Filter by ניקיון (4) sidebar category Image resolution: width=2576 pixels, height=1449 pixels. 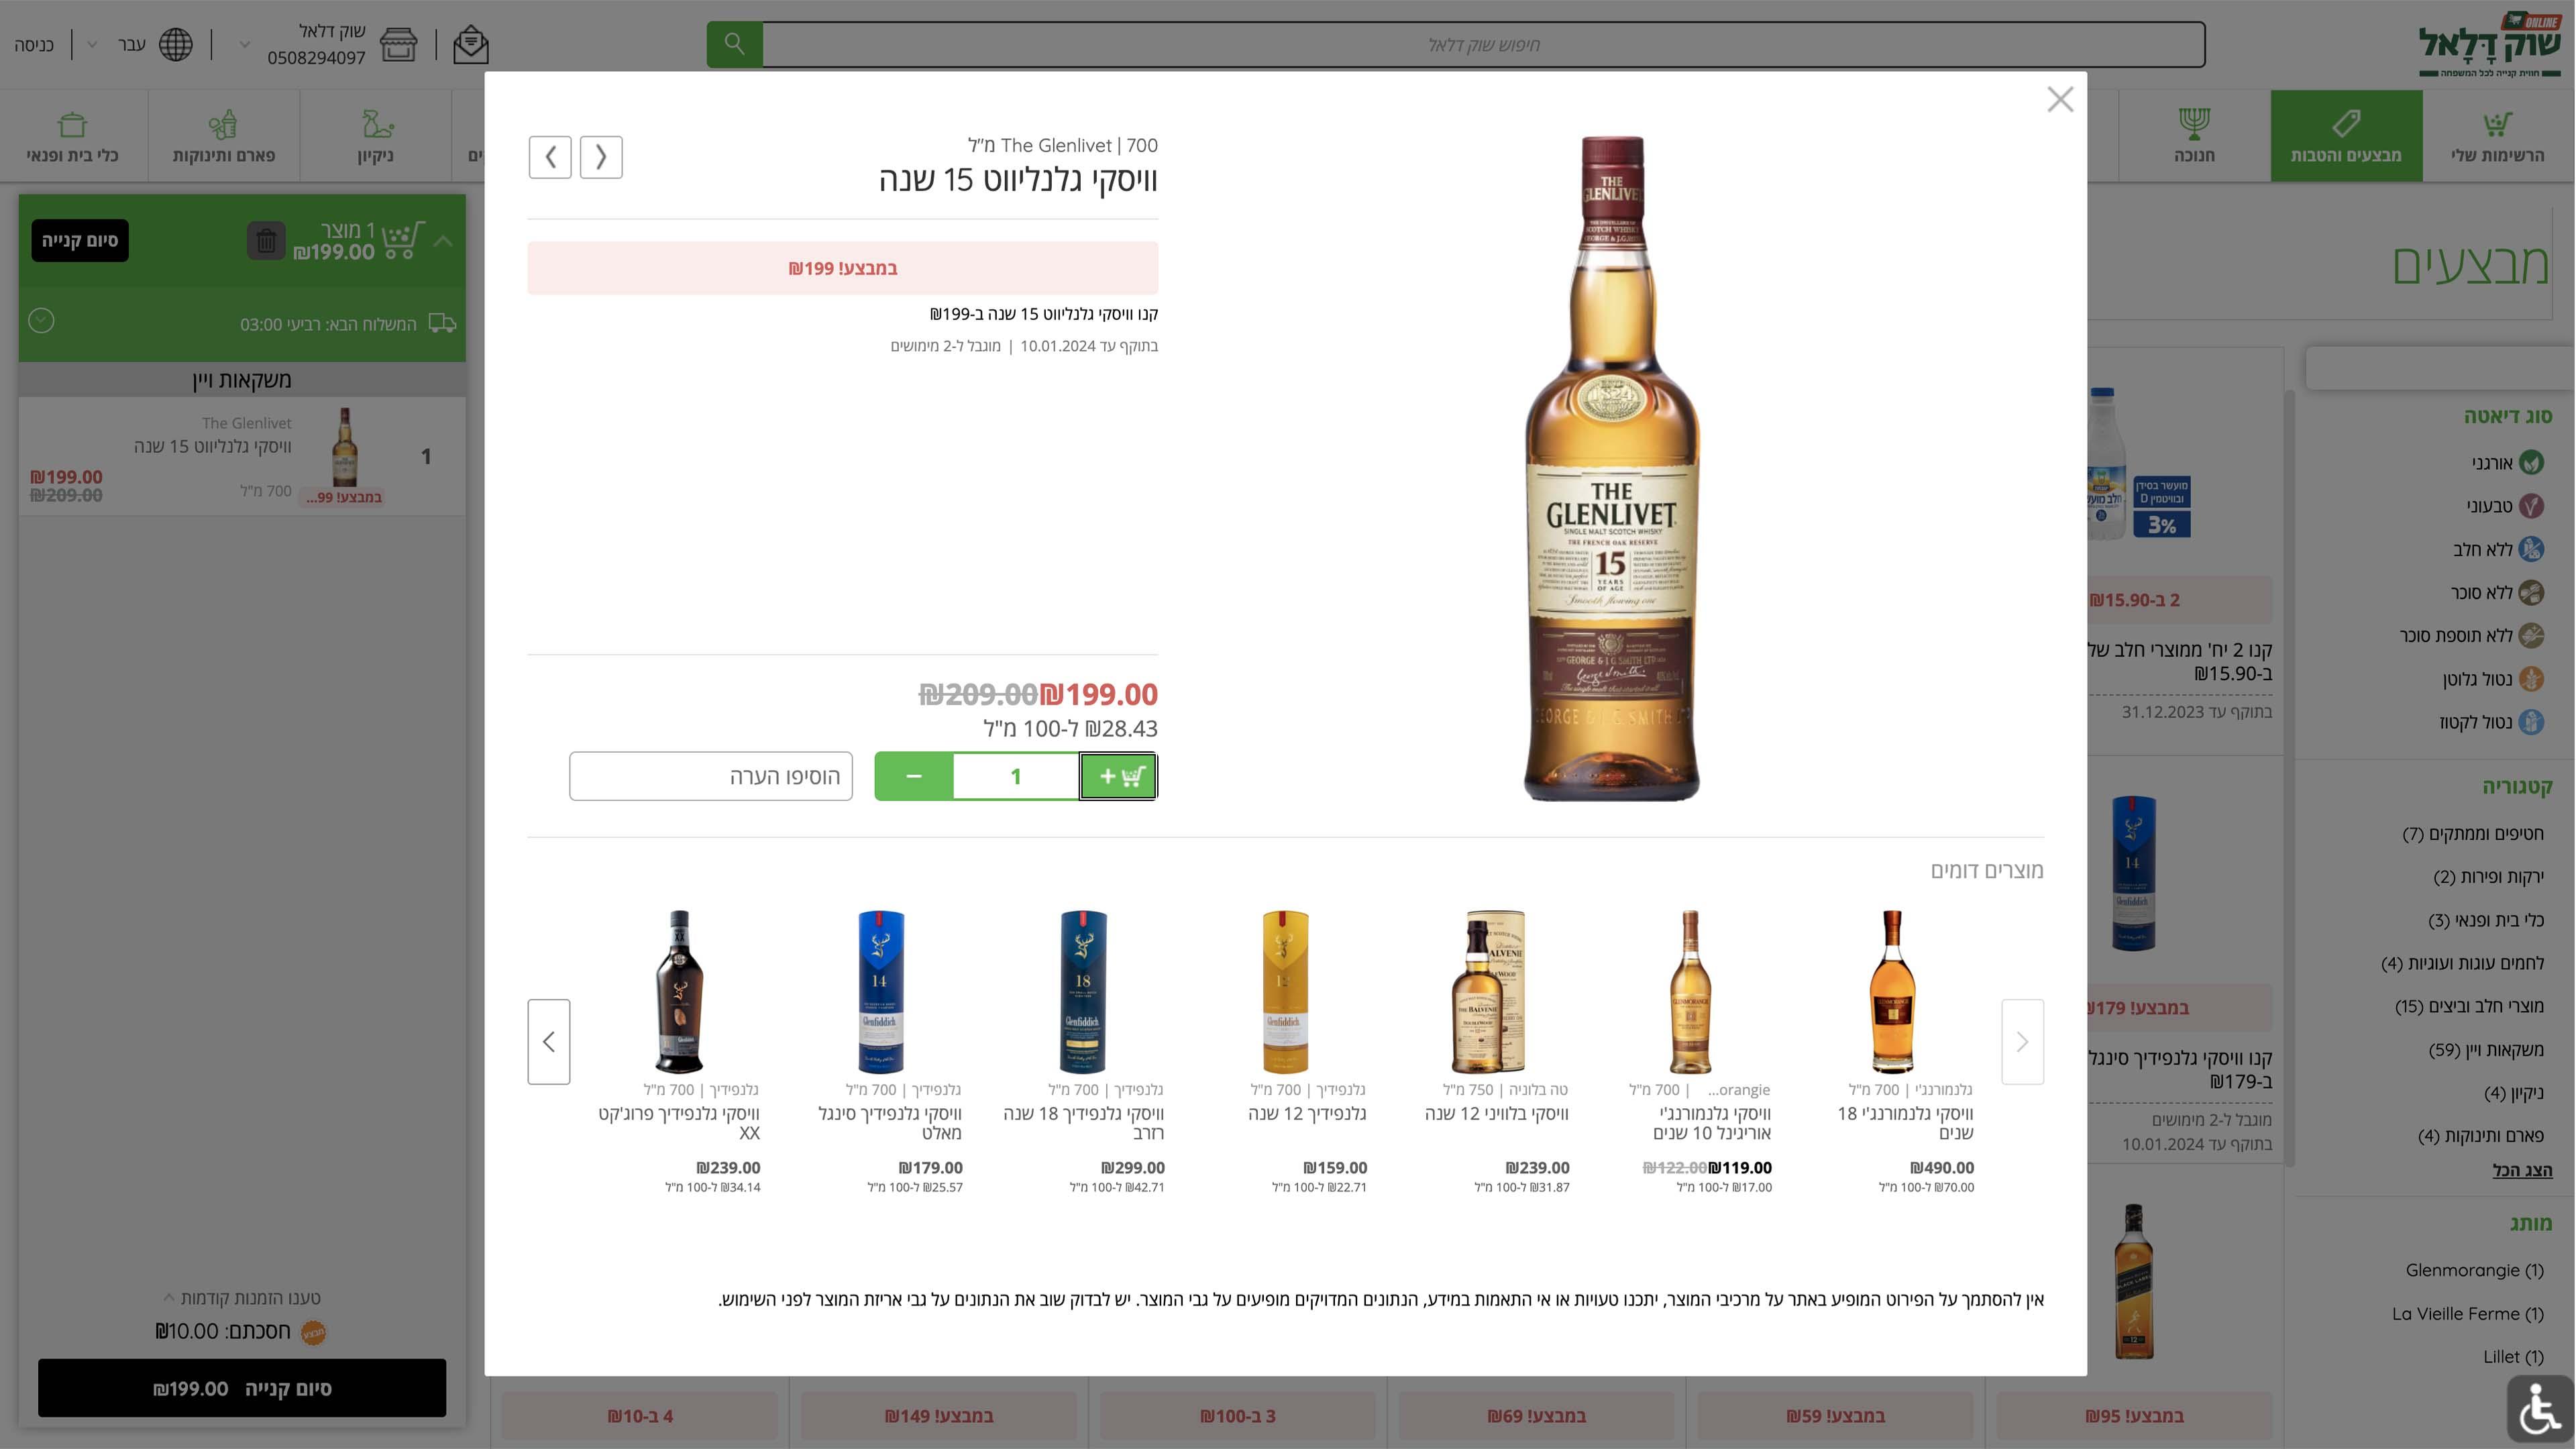coord(2514,1093)
